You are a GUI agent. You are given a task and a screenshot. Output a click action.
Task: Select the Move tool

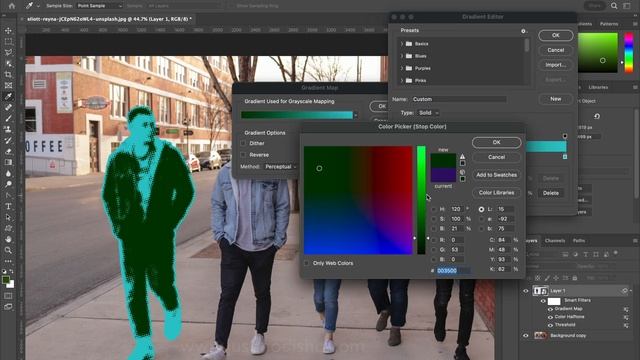(8, 31)
